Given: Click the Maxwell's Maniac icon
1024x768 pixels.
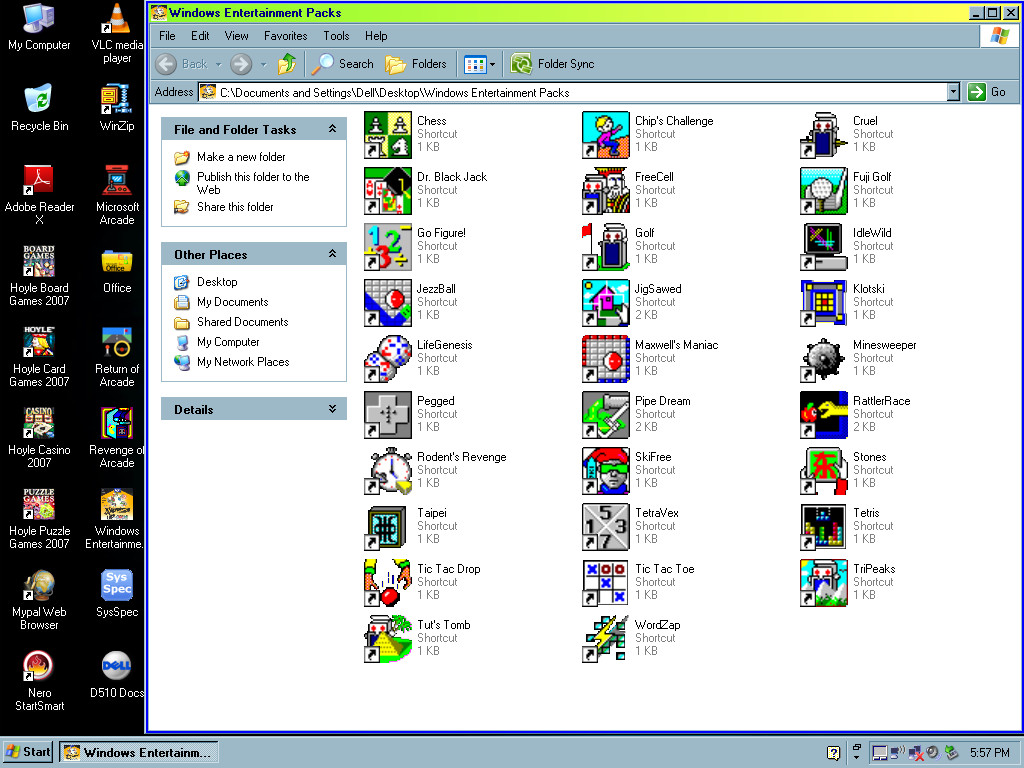Looking at the screenshot, I should pos(606,359).
